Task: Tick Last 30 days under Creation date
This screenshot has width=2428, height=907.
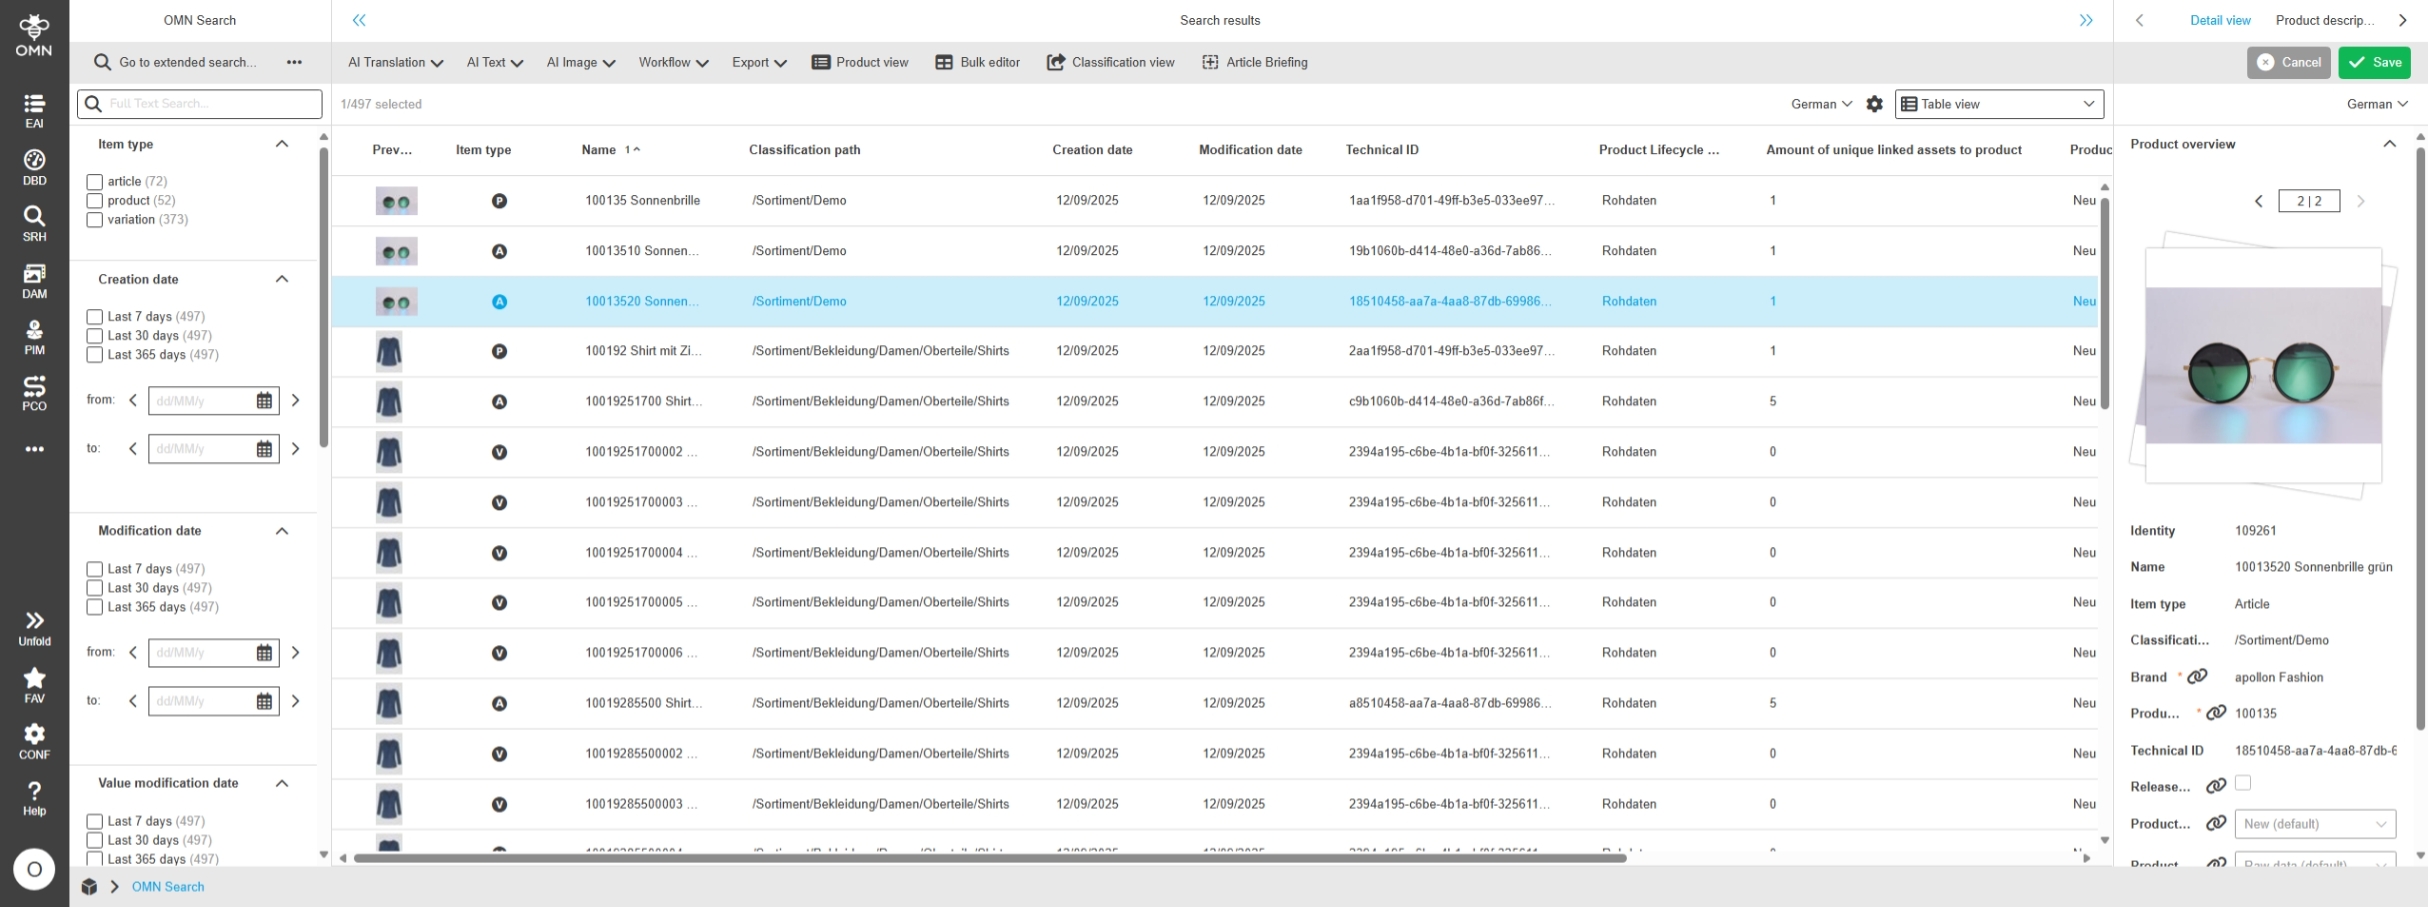Action: click(x=95, y=336)
